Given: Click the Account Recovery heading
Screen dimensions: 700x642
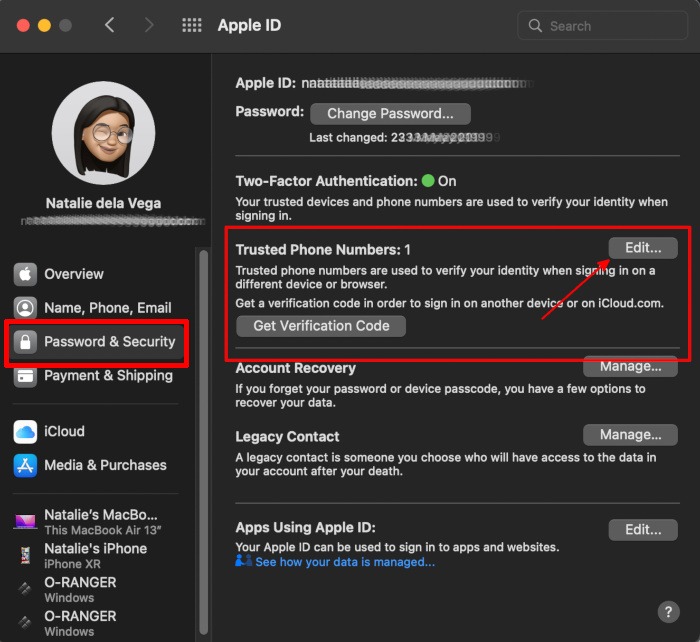Looking at the screenshot, I should (x=296, y=368).
